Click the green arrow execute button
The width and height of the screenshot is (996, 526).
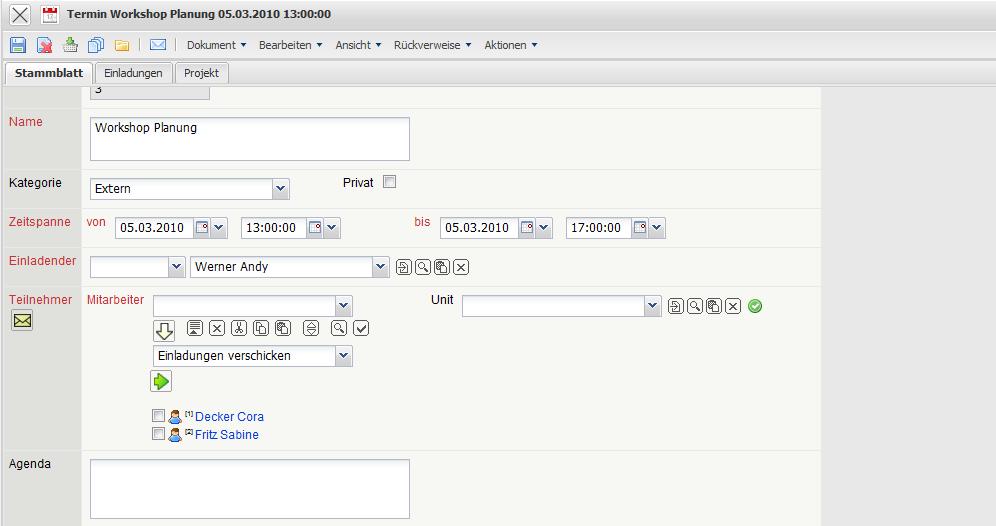(x=162, y=381)
